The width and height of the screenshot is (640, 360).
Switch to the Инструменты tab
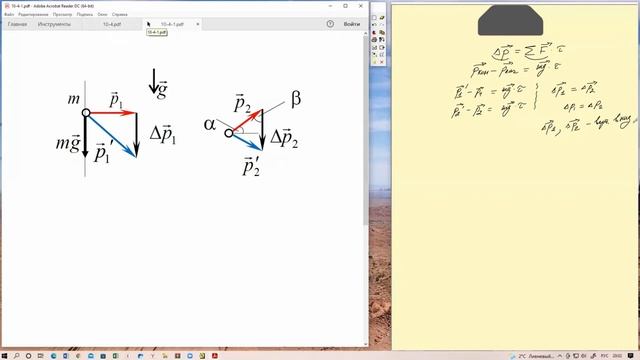(x=54, y=24)
